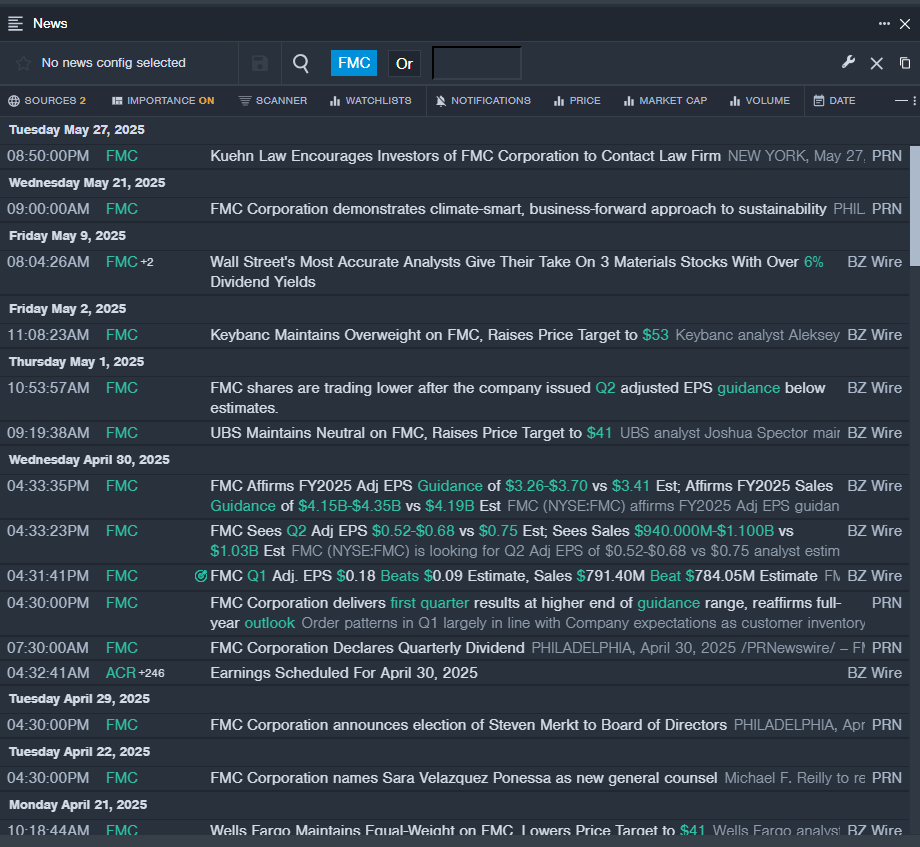Open Sara Velazquez Ponessa general counsel headline
Viewport: 920px width, 847px height.
point(464,778)
